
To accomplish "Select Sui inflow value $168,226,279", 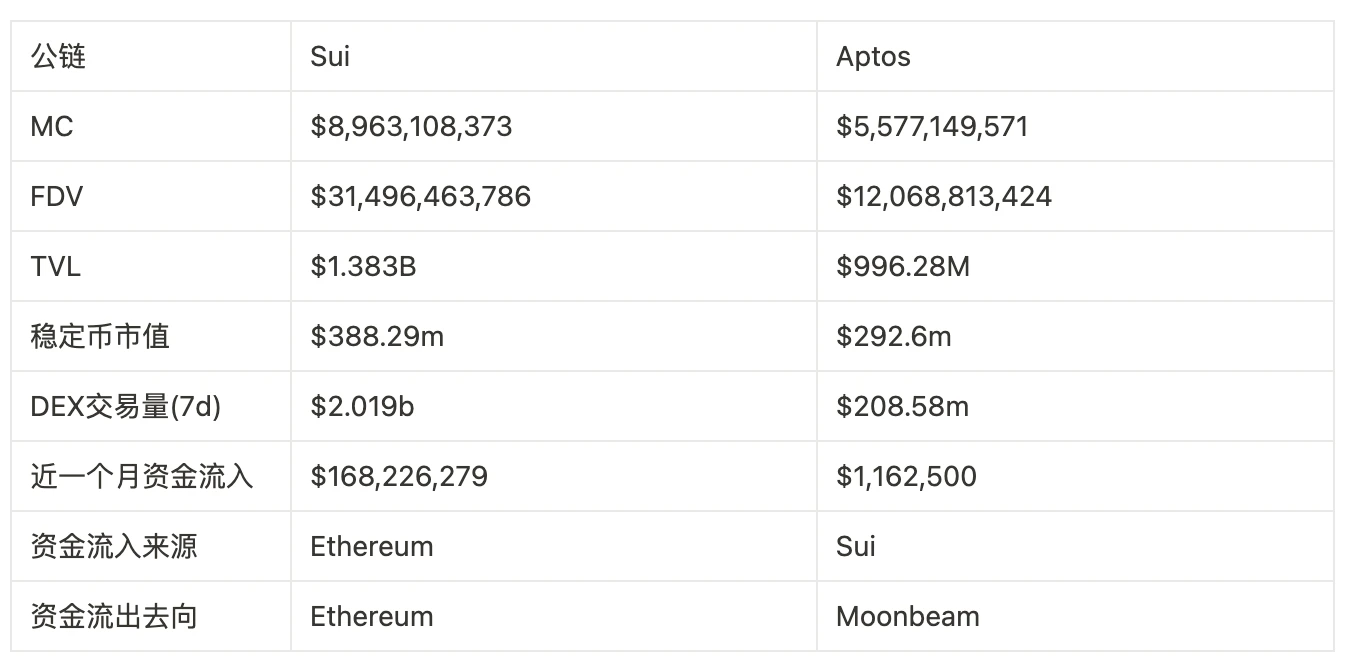I will pos(399,477).
